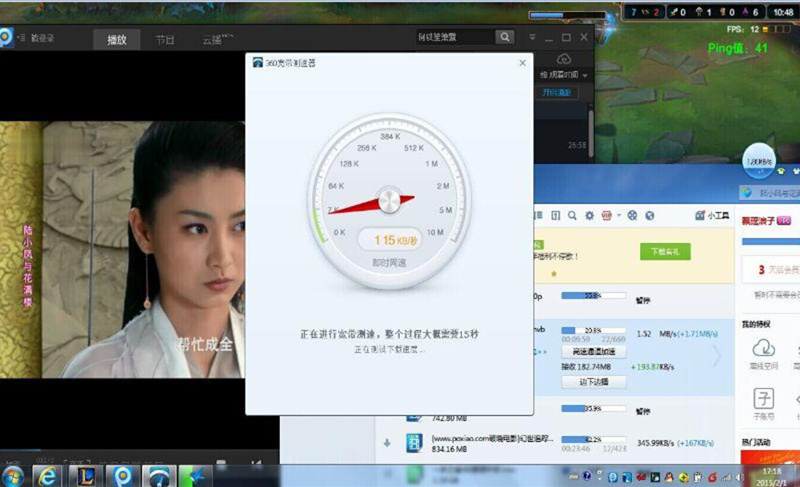Click the 35.9% download progress bar
The width and height of the screenshot is (800, 487).
[x=593, y=408]
